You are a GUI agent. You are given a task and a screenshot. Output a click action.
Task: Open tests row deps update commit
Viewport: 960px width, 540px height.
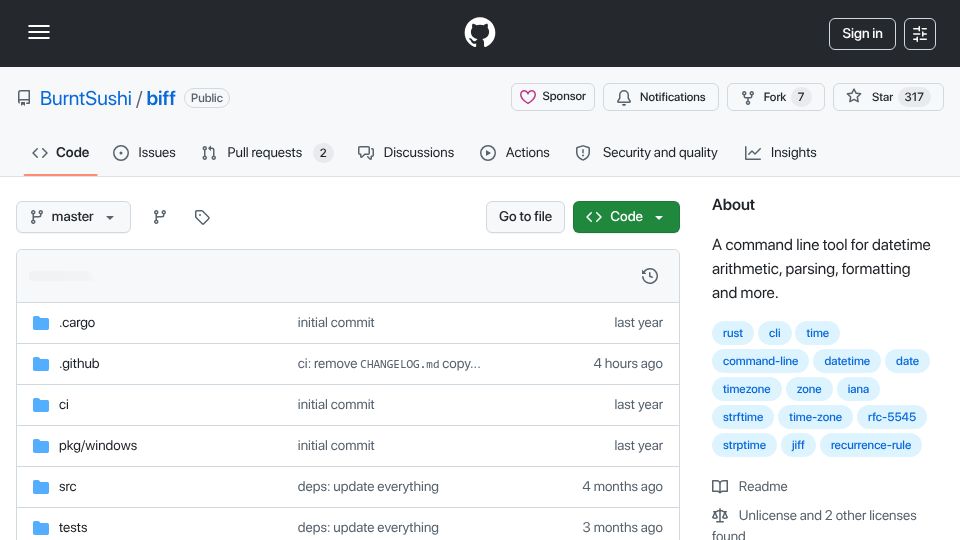coord(368,528)
